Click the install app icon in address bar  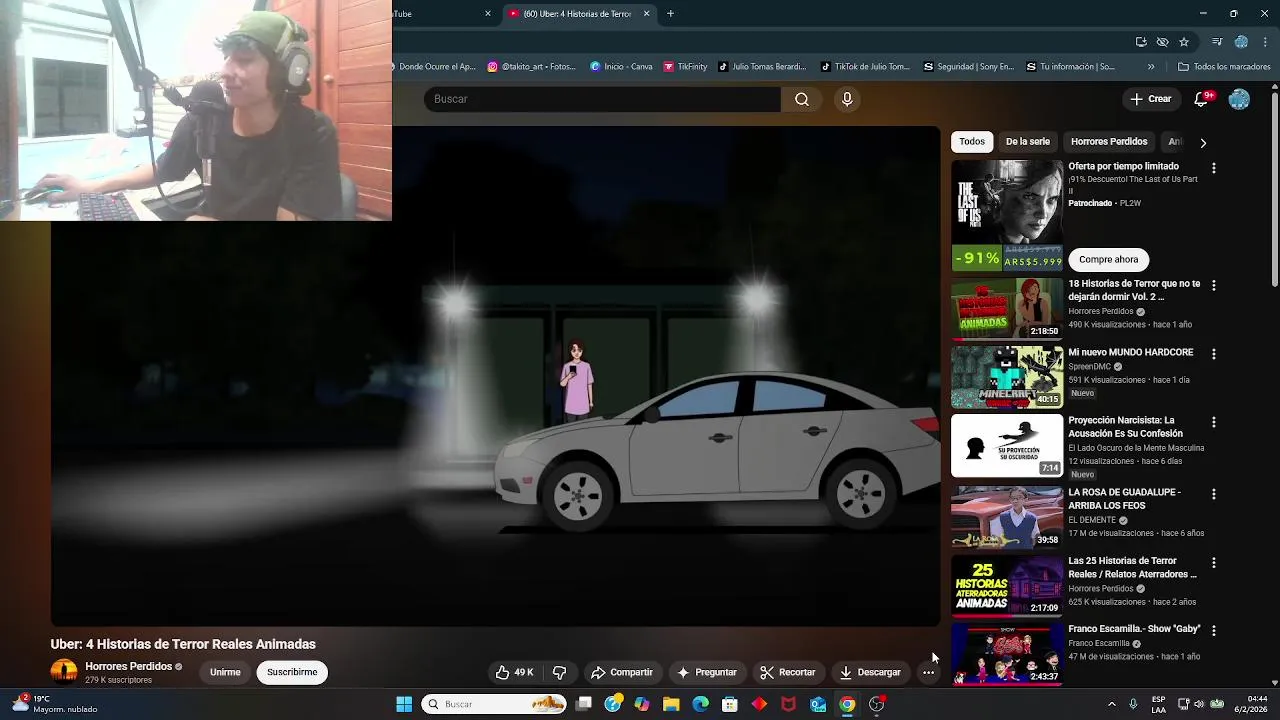pyautogui.click(x=1141, y=42)
